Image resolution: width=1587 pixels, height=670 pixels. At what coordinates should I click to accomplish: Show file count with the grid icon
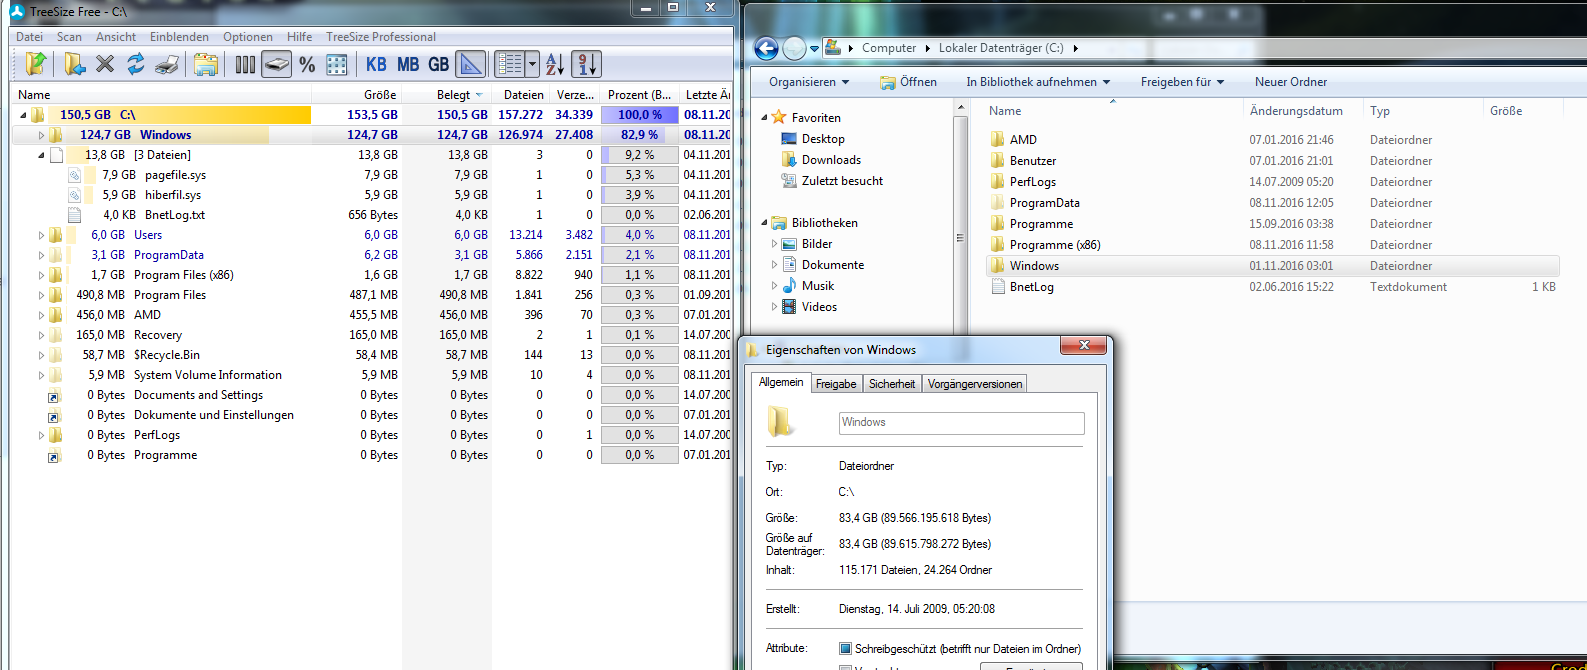337,65
